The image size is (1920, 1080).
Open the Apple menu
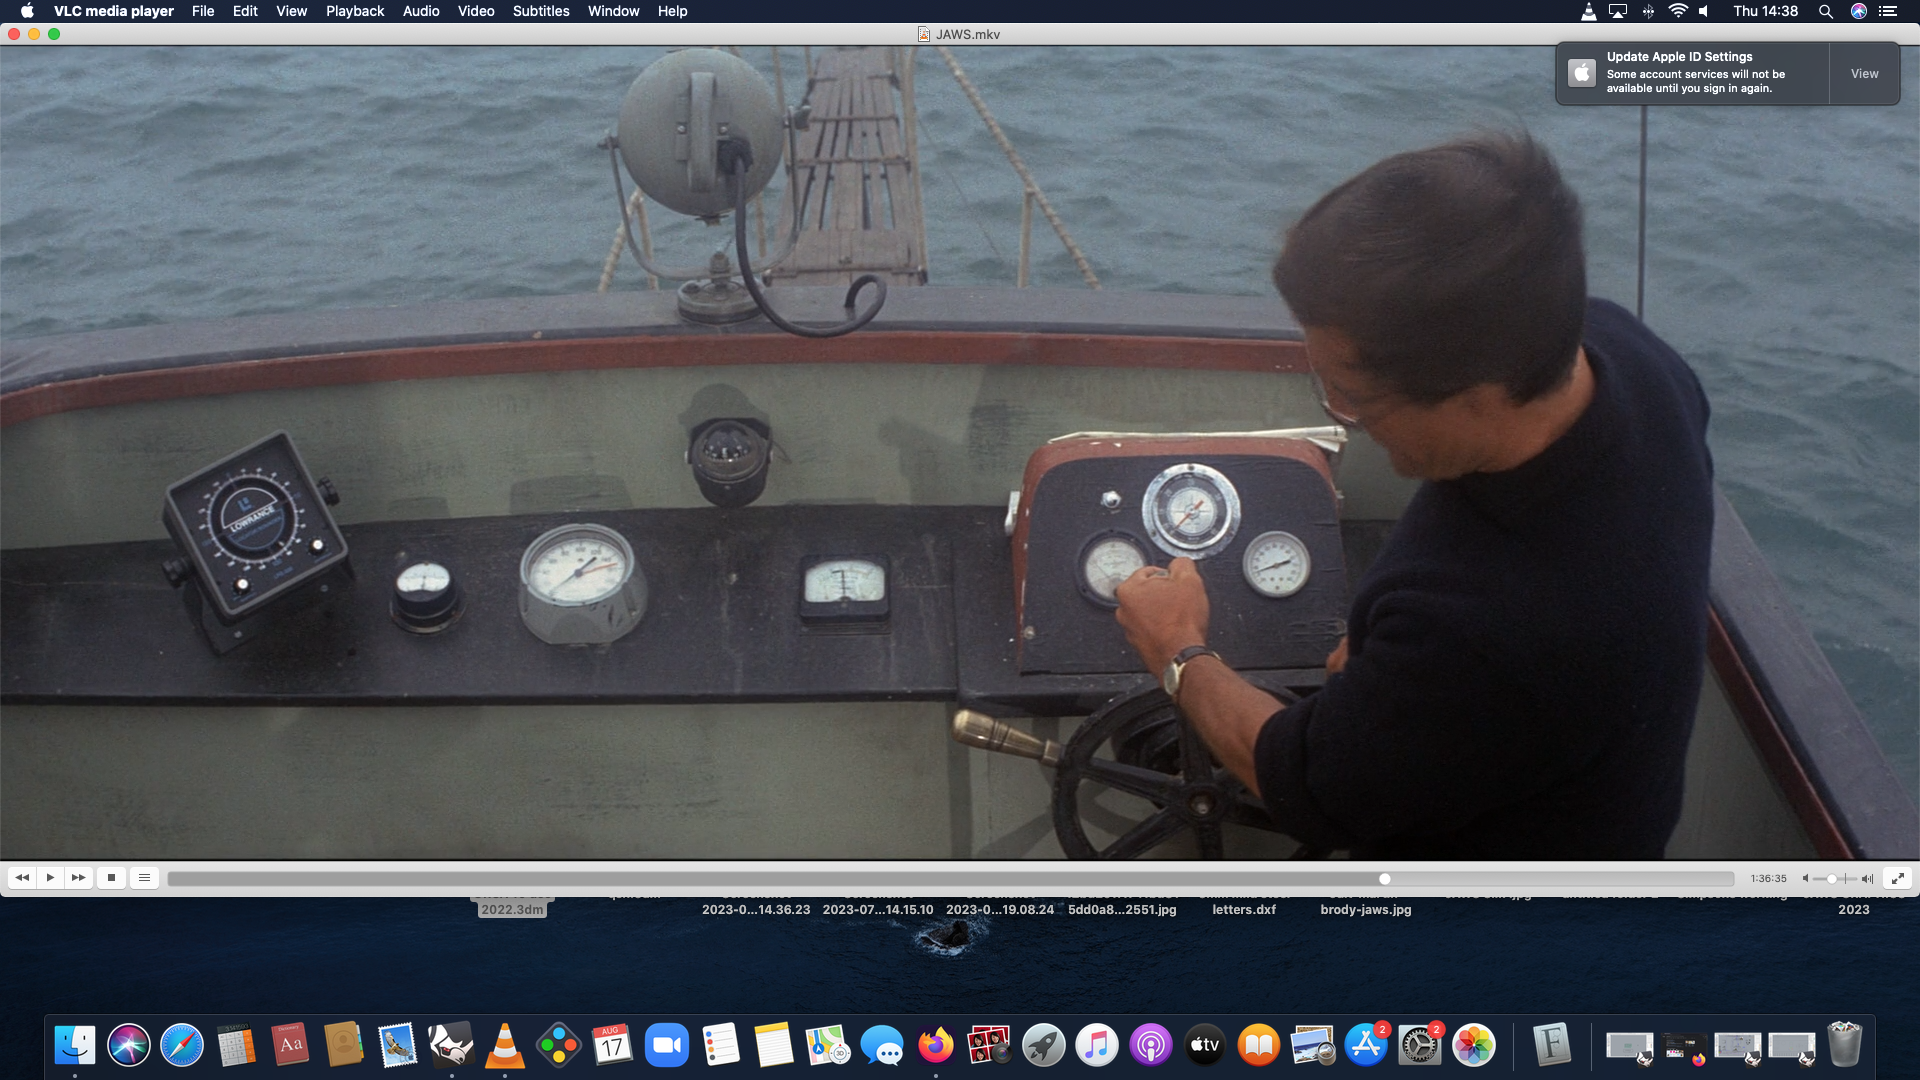click(x=27, y=11)
